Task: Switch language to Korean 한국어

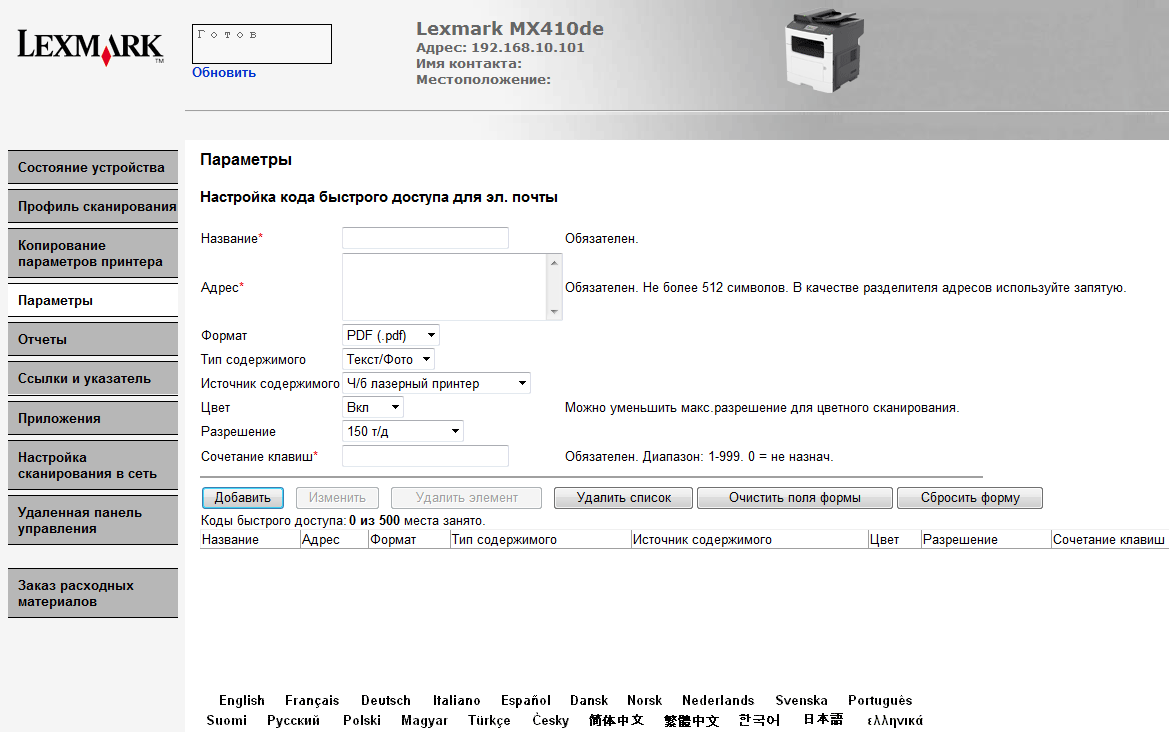Action: 759,720
